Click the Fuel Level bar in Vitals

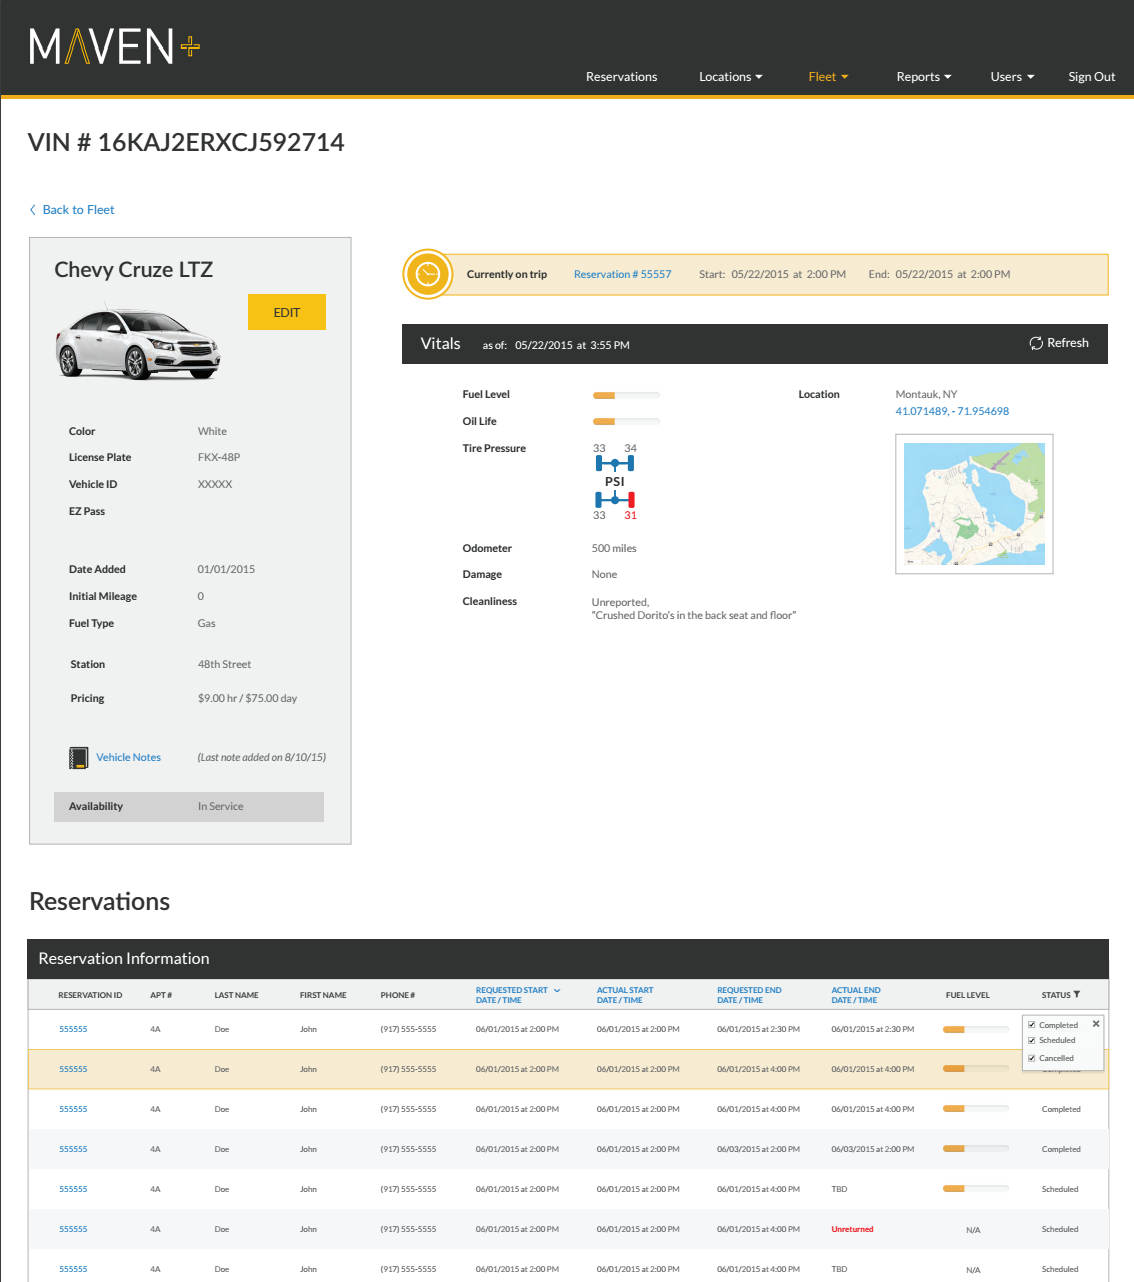[626, 395]
